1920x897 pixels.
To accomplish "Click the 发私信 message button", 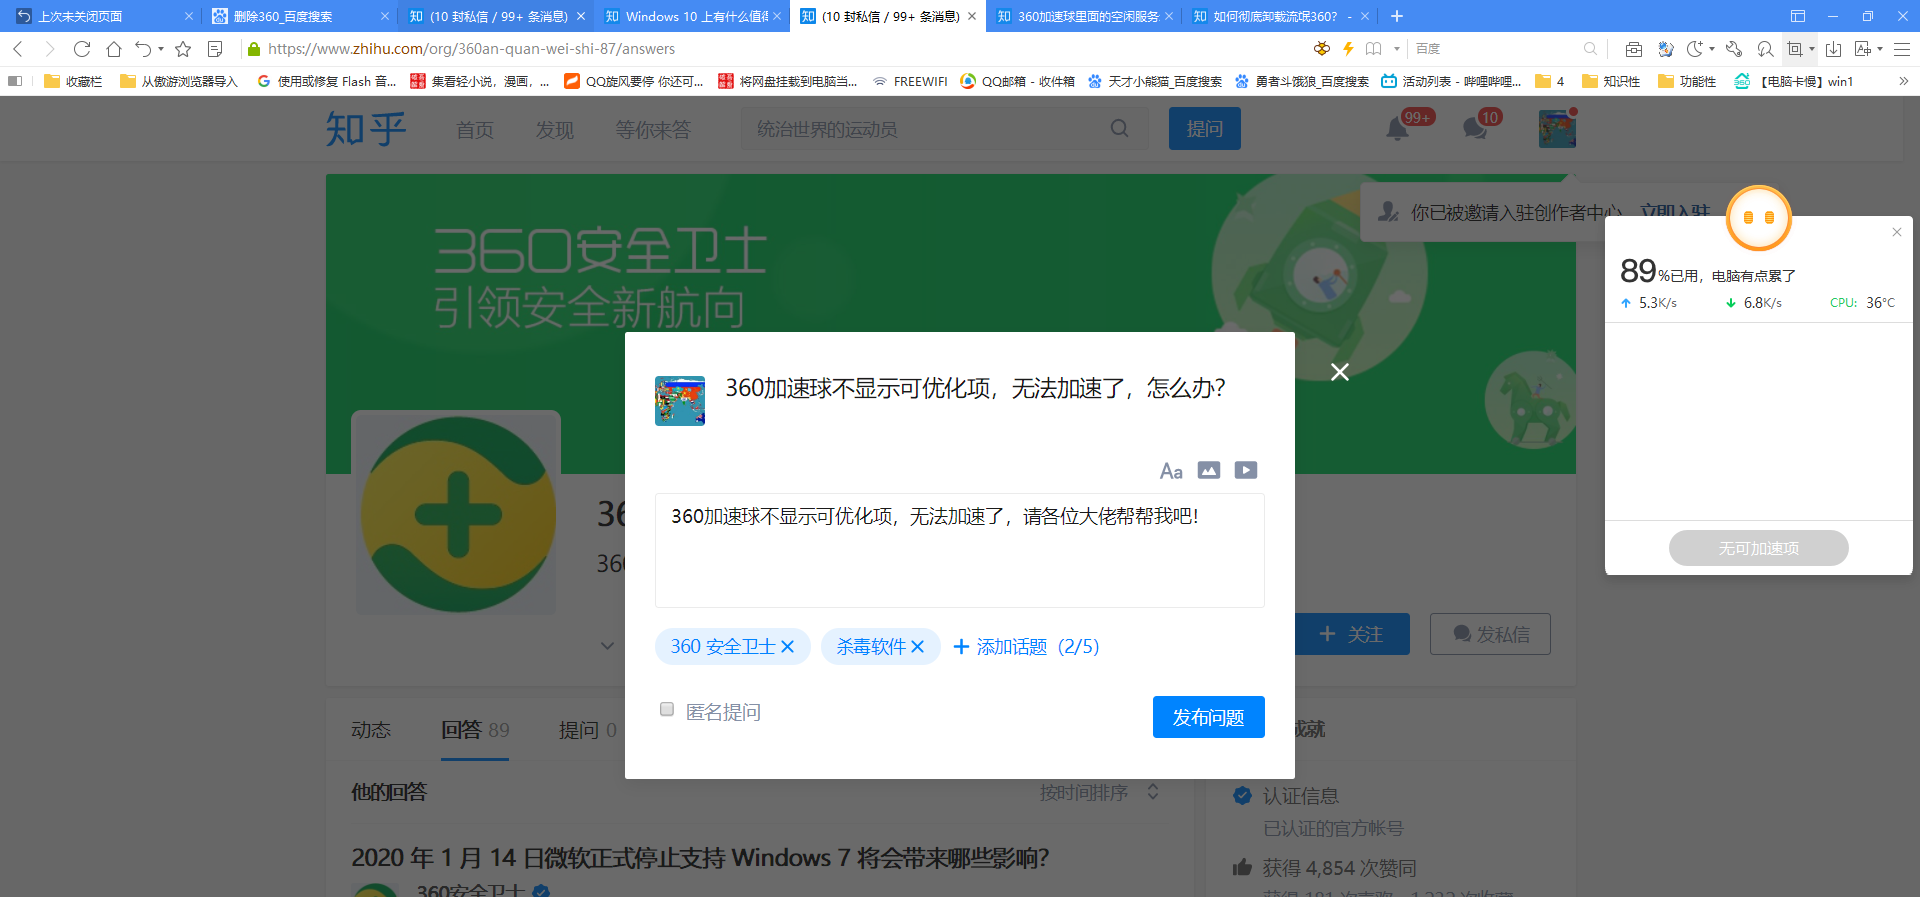I will click(1490, 634).
